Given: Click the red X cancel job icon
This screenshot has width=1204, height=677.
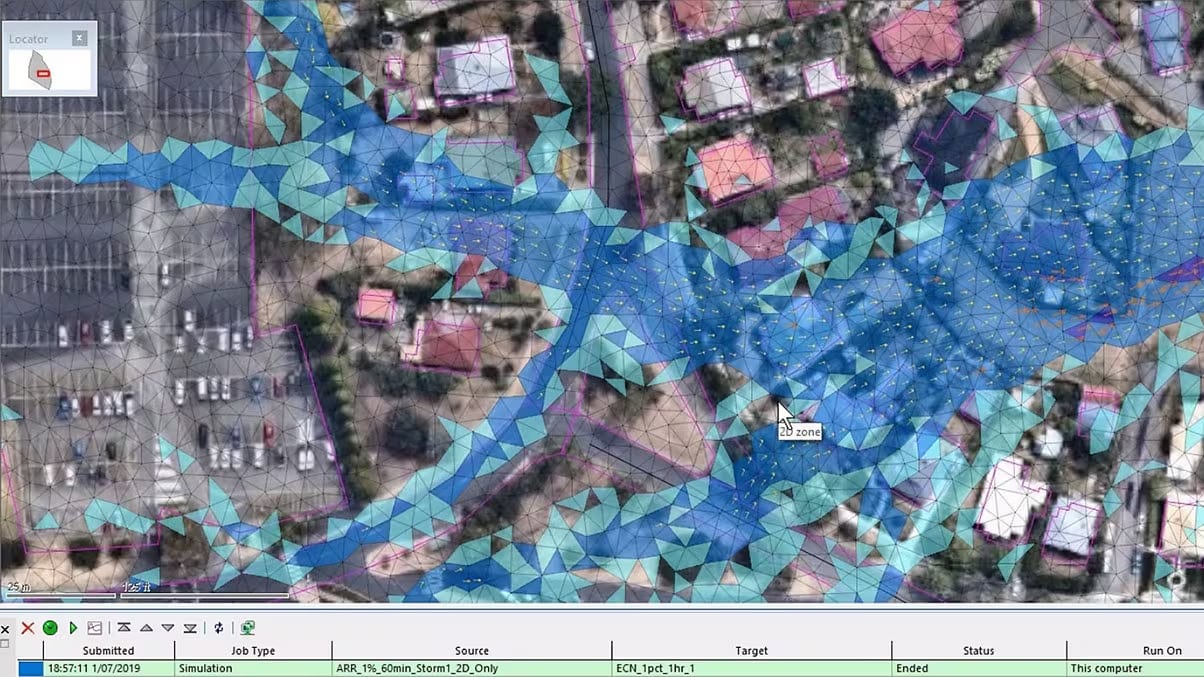Looking at the screenshot, I should (27, 628).
